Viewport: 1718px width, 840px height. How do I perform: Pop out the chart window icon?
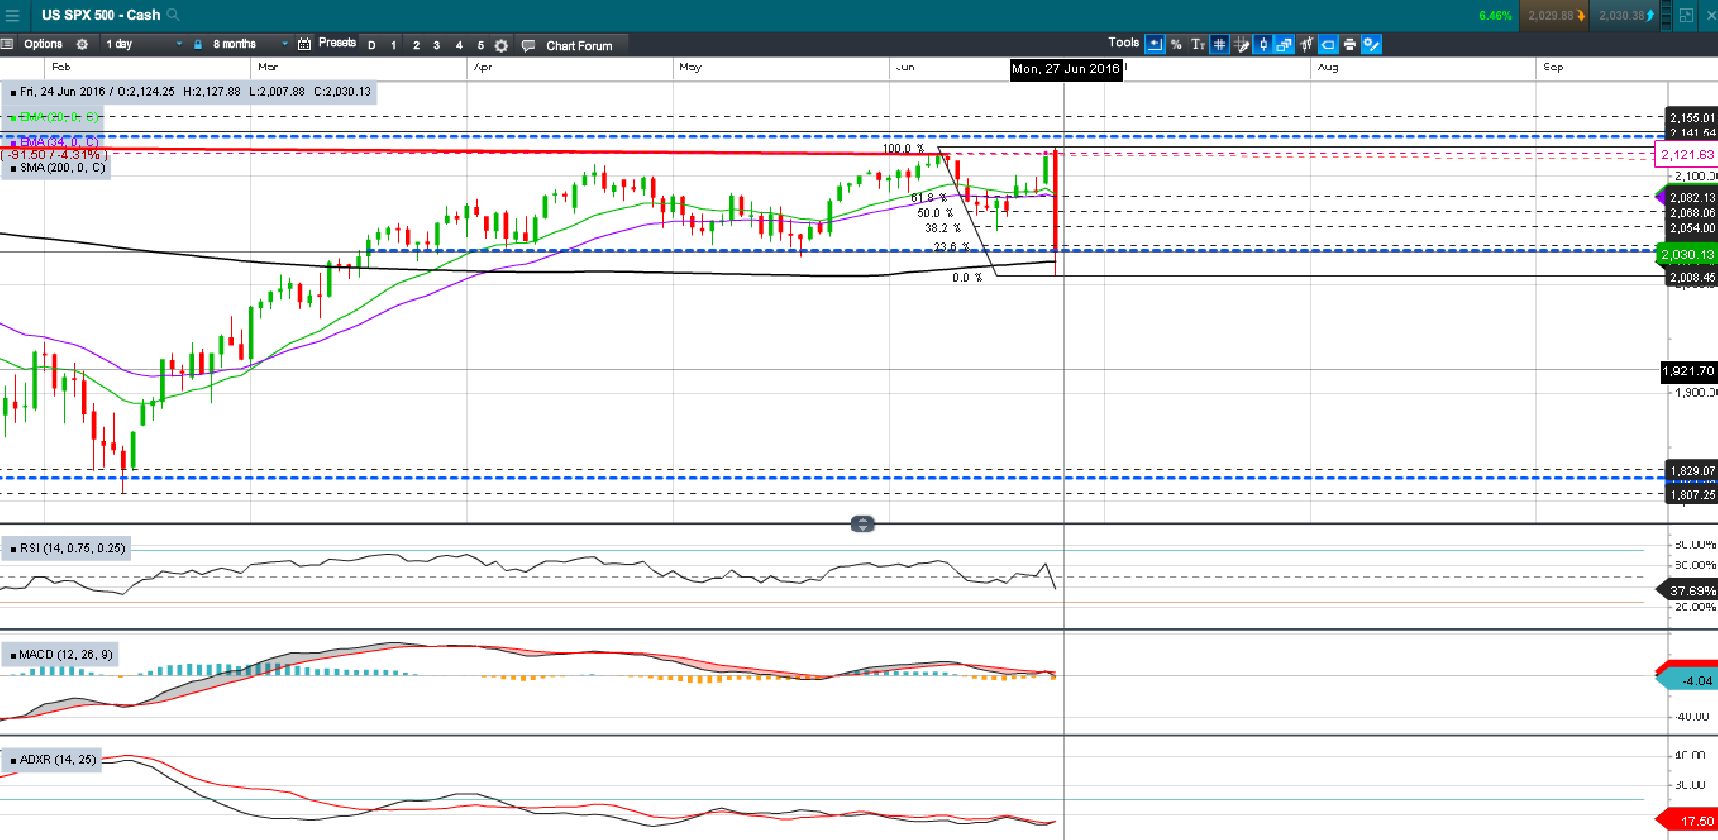pos(1686,15)
